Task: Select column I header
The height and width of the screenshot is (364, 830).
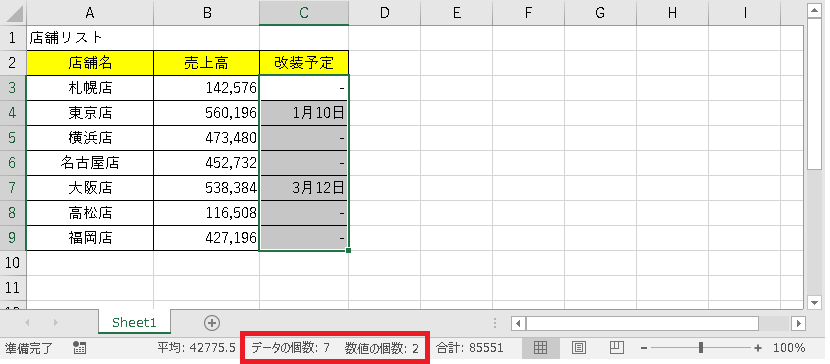Action: pyautogui.click(x=745, y=13)
